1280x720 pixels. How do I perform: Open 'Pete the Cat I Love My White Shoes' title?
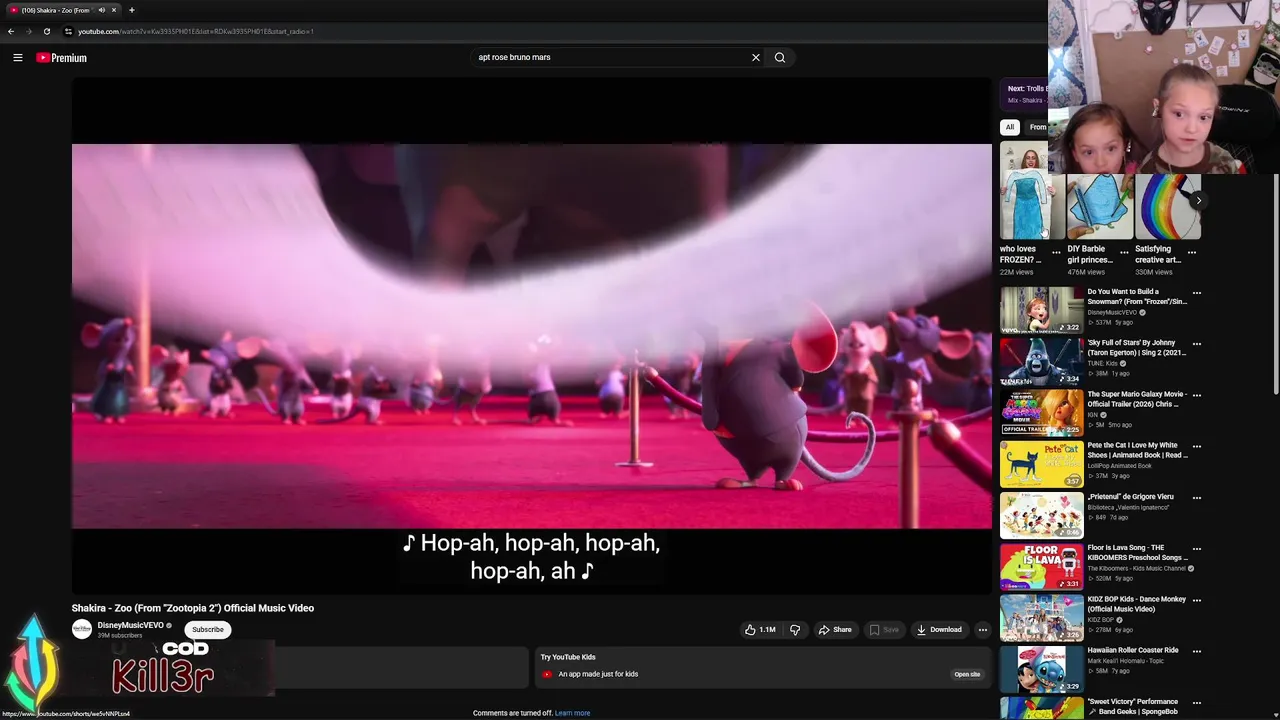pyautogui.click(x=1137, y=450)
